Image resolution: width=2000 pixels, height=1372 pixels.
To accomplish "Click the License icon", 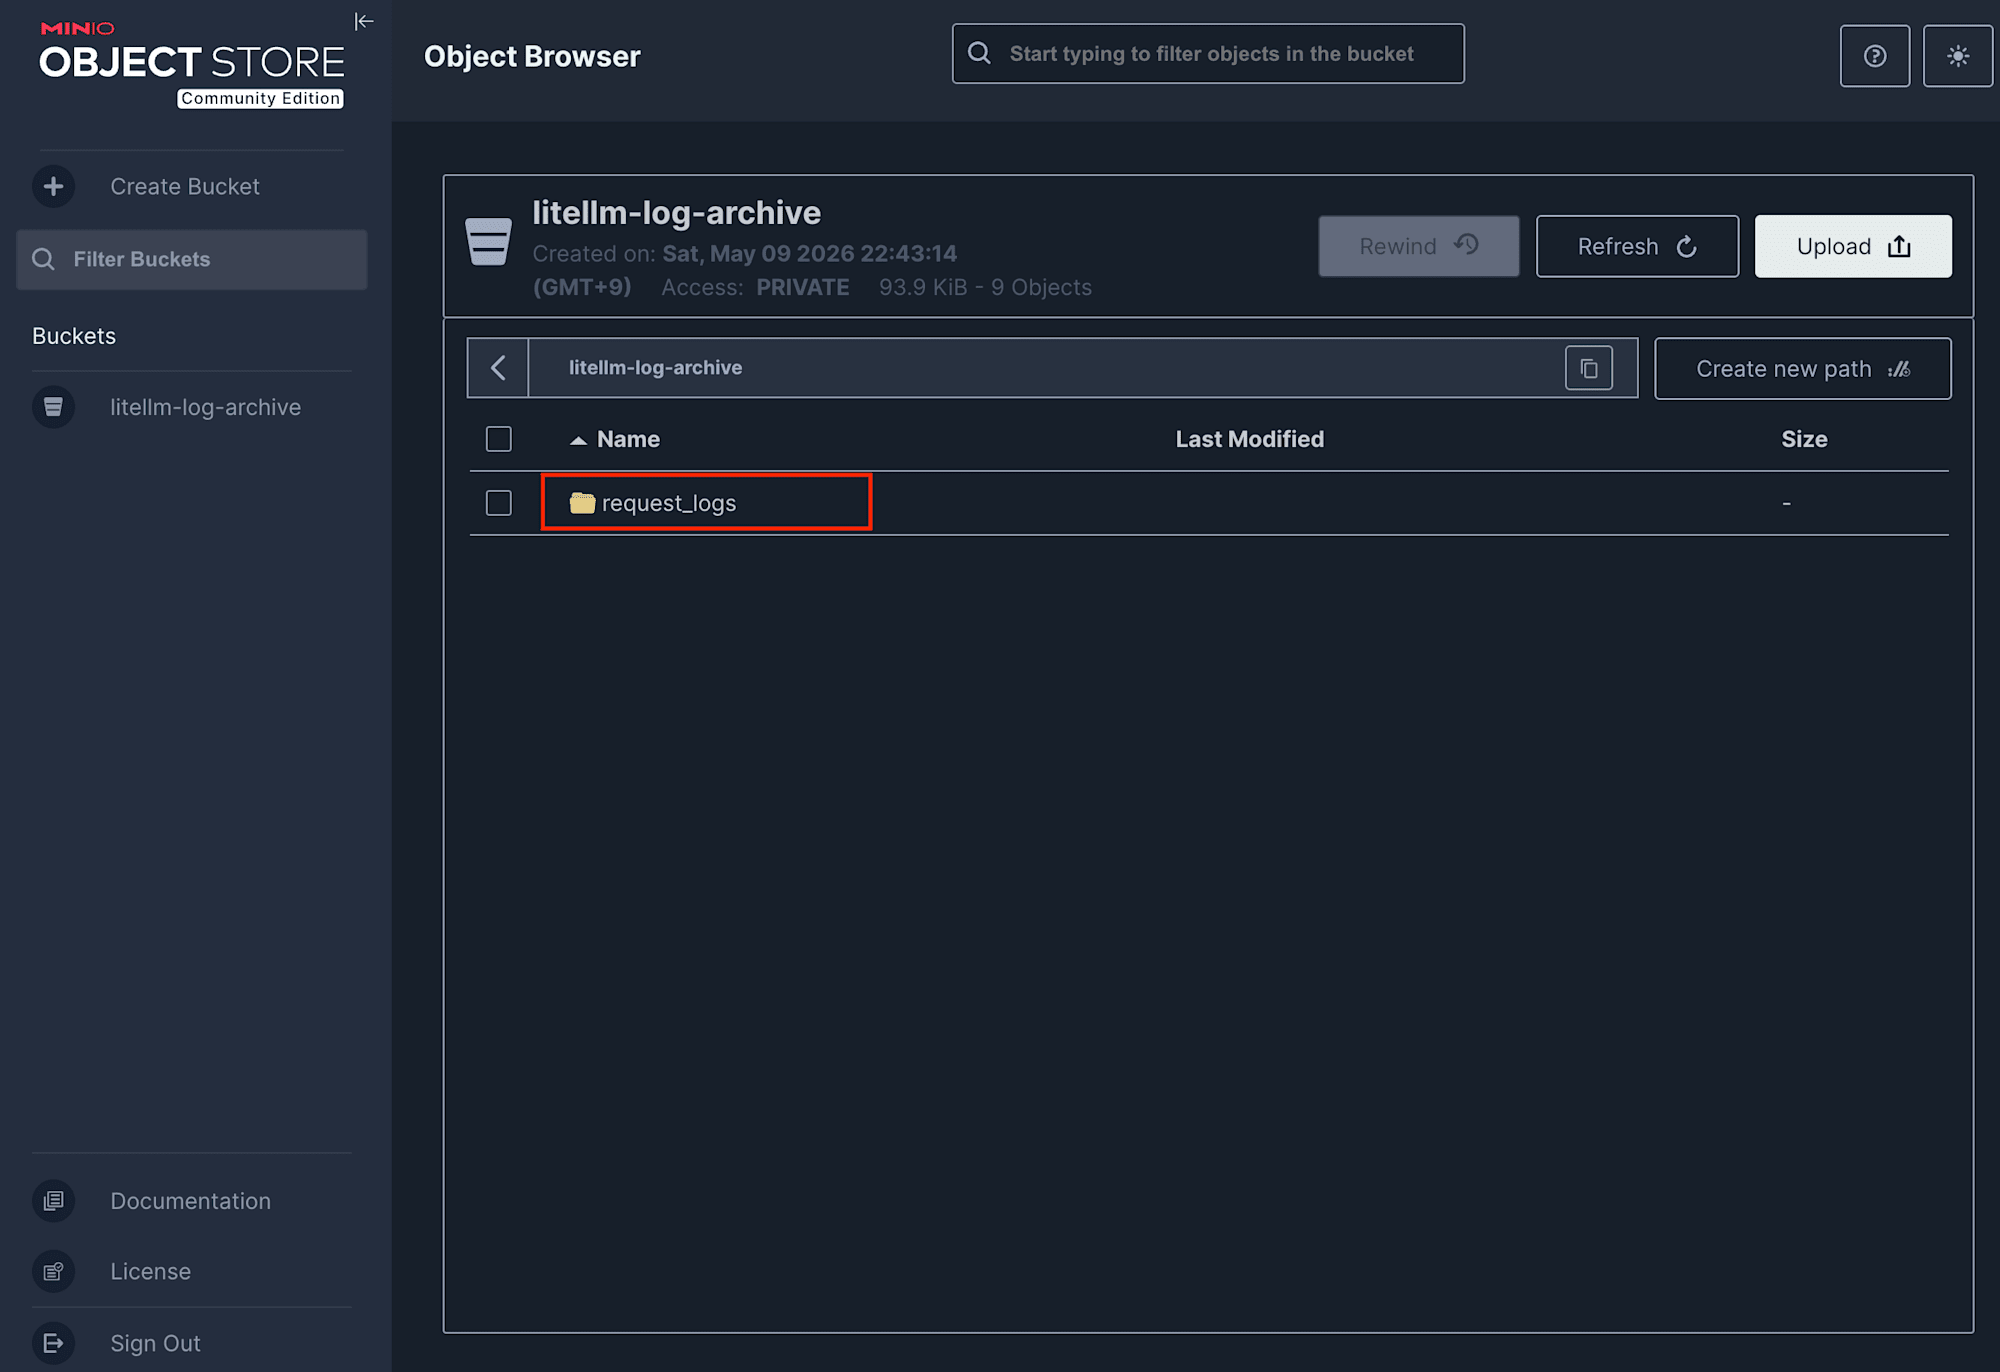I will pos(54,1271).
